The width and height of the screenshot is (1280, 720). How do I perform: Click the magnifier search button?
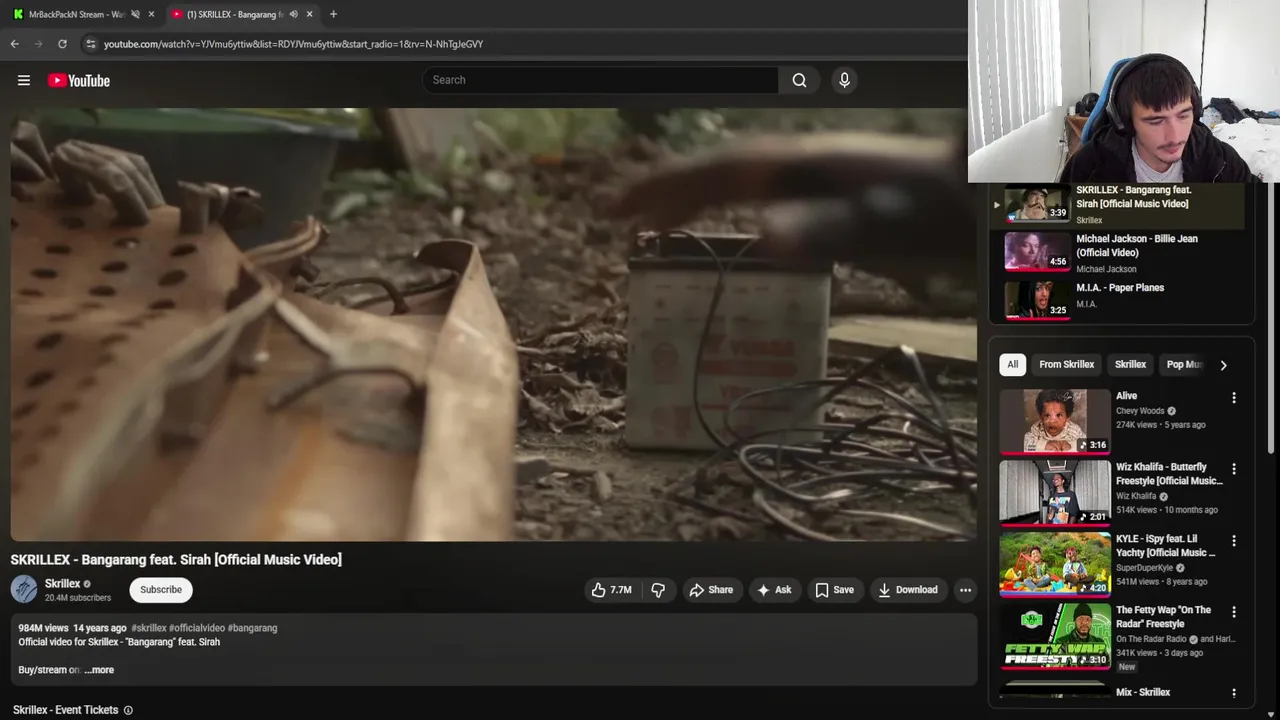tap(799, 80)
